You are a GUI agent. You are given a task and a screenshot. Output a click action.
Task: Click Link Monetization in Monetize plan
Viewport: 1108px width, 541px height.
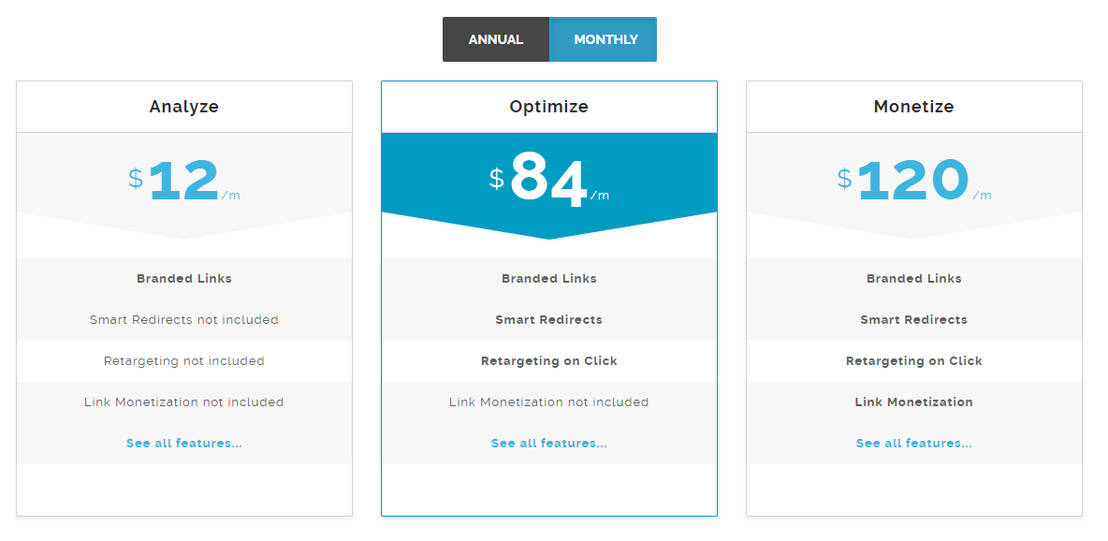coord(914,402)
